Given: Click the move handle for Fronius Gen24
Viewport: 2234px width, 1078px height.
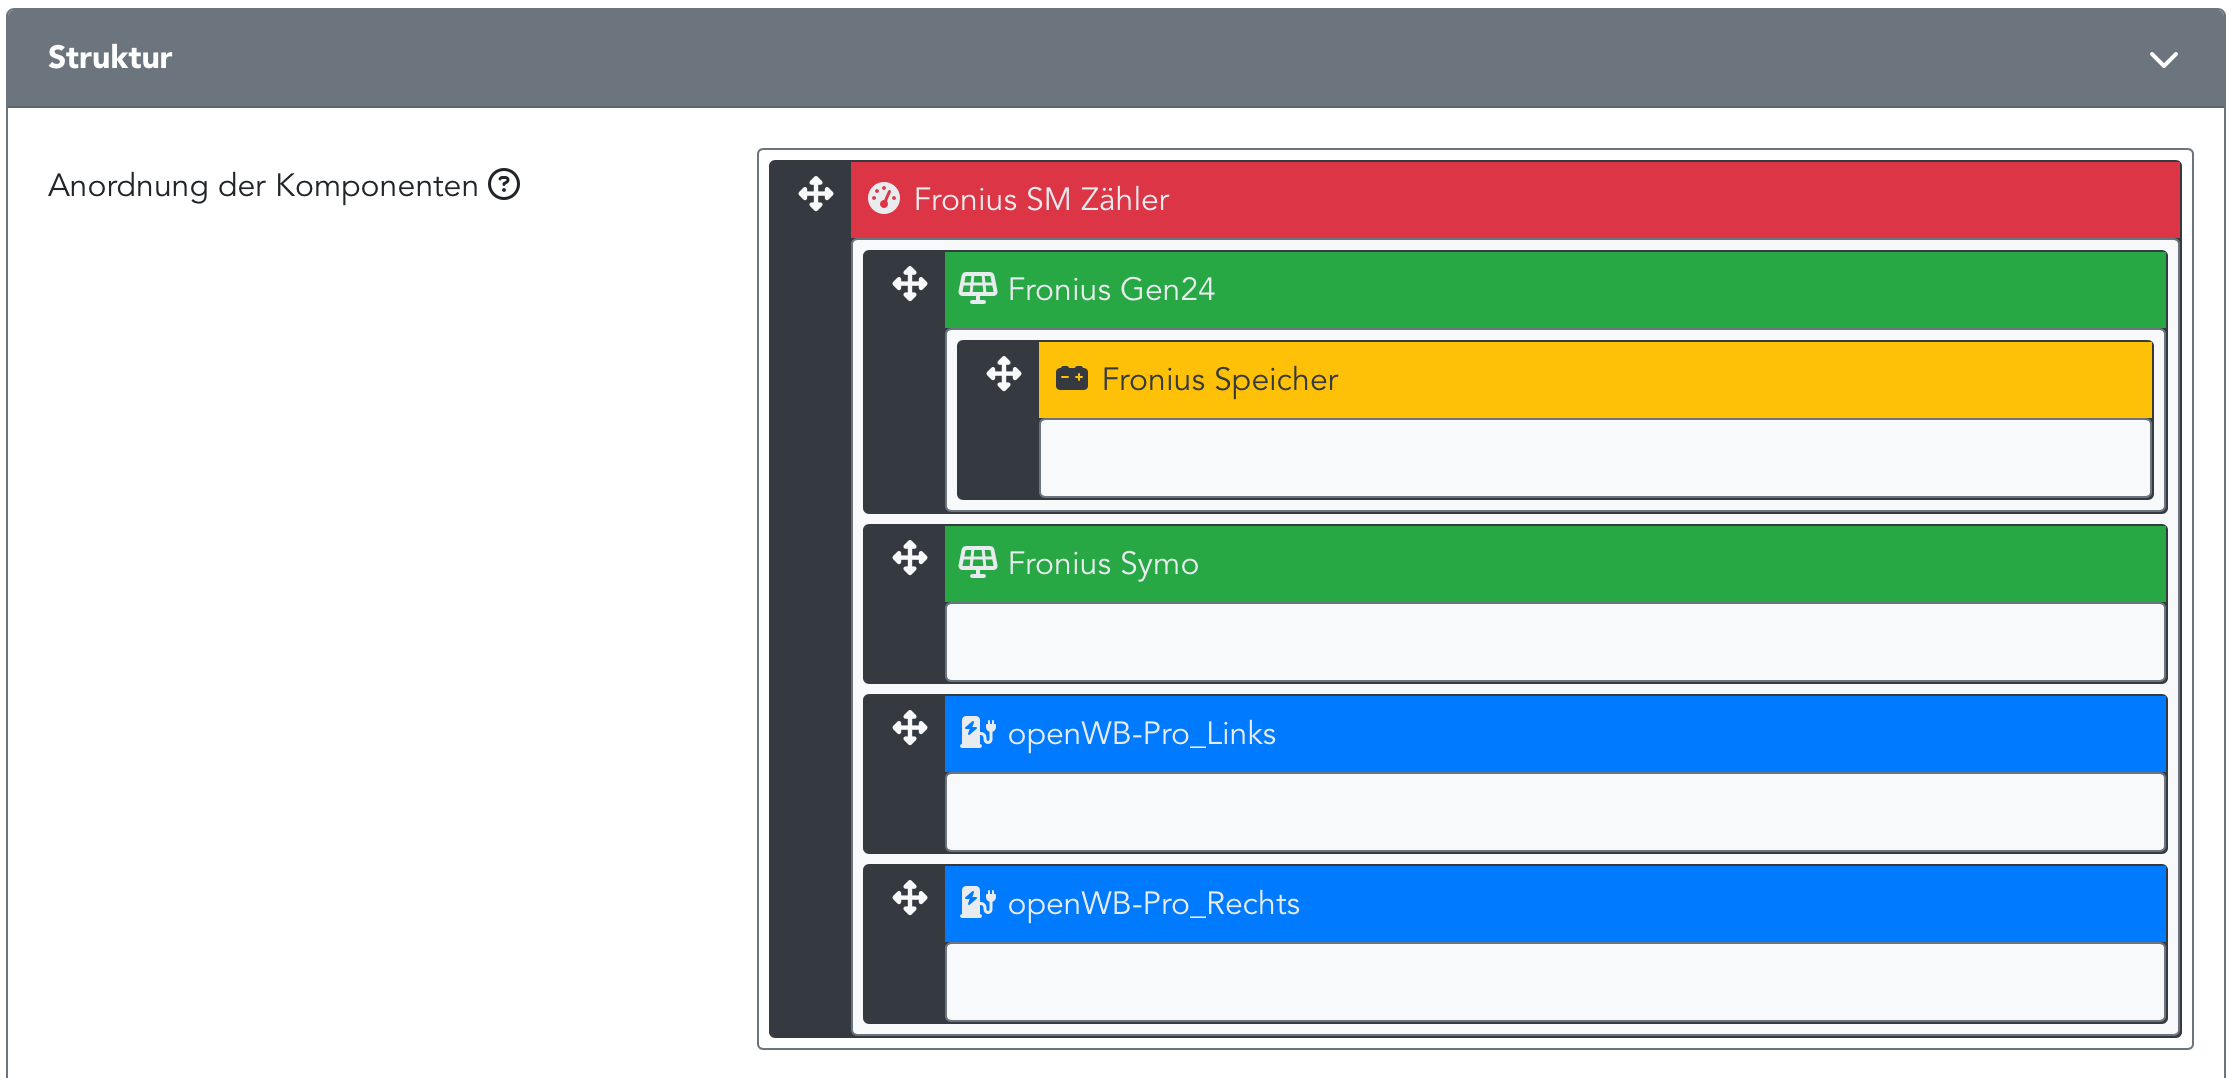Looking at the screenshot, I should click(x=910, y=284).
